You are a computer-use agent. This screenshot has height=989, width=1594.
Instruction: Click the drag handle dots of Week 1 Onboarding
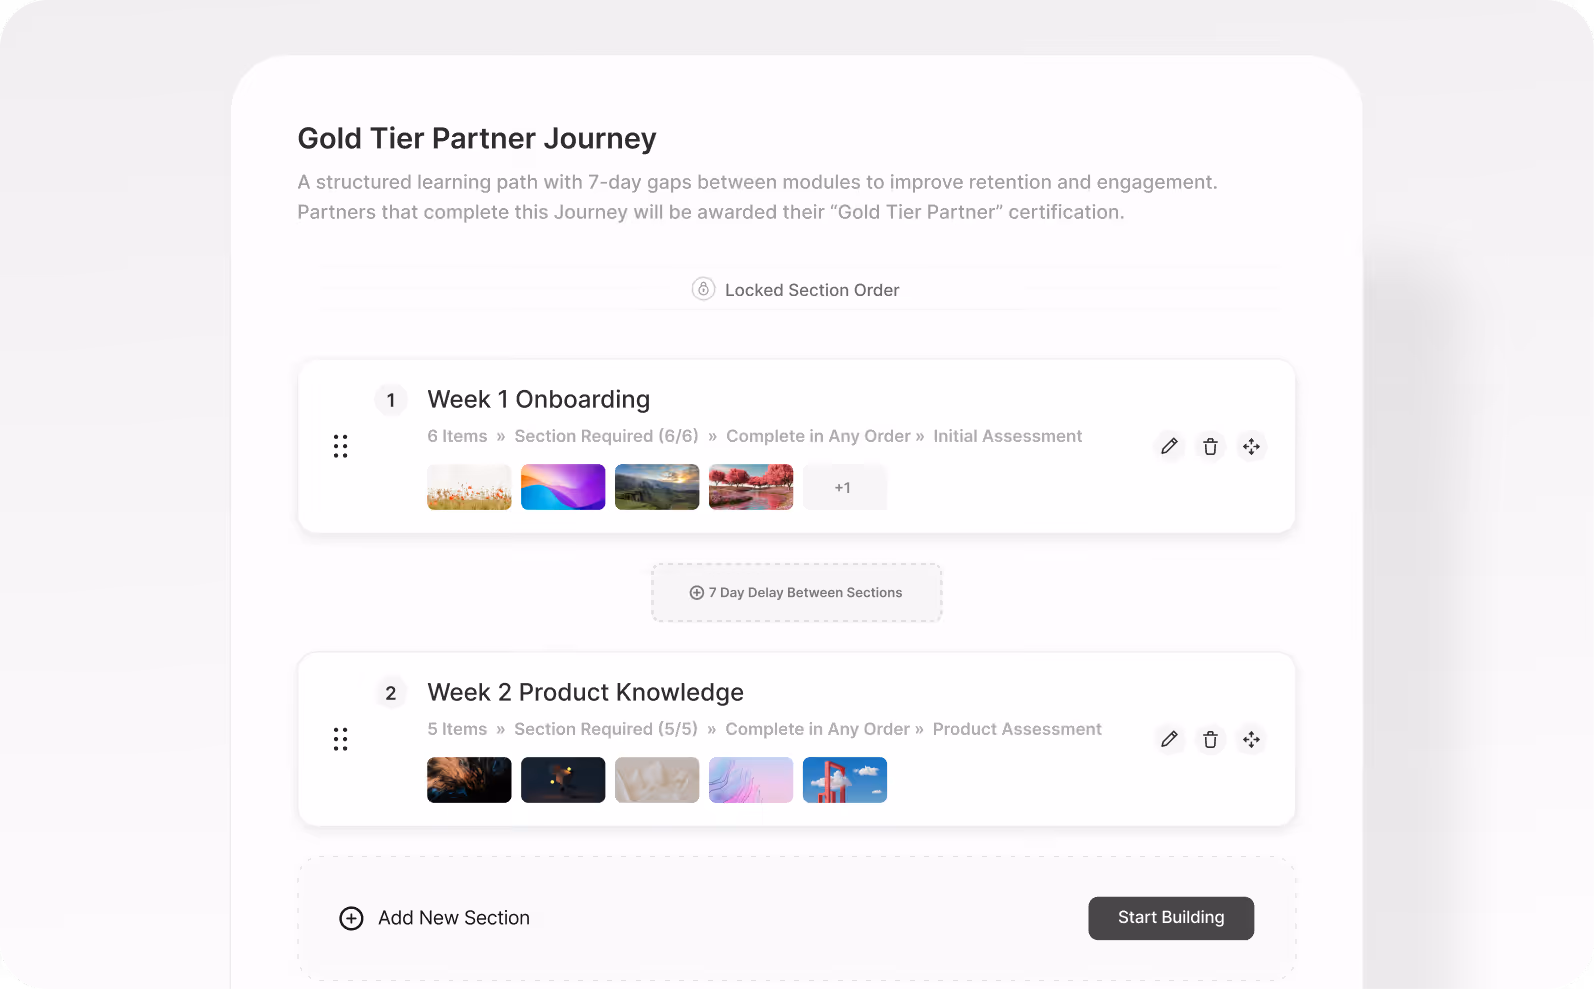(340, 446)
